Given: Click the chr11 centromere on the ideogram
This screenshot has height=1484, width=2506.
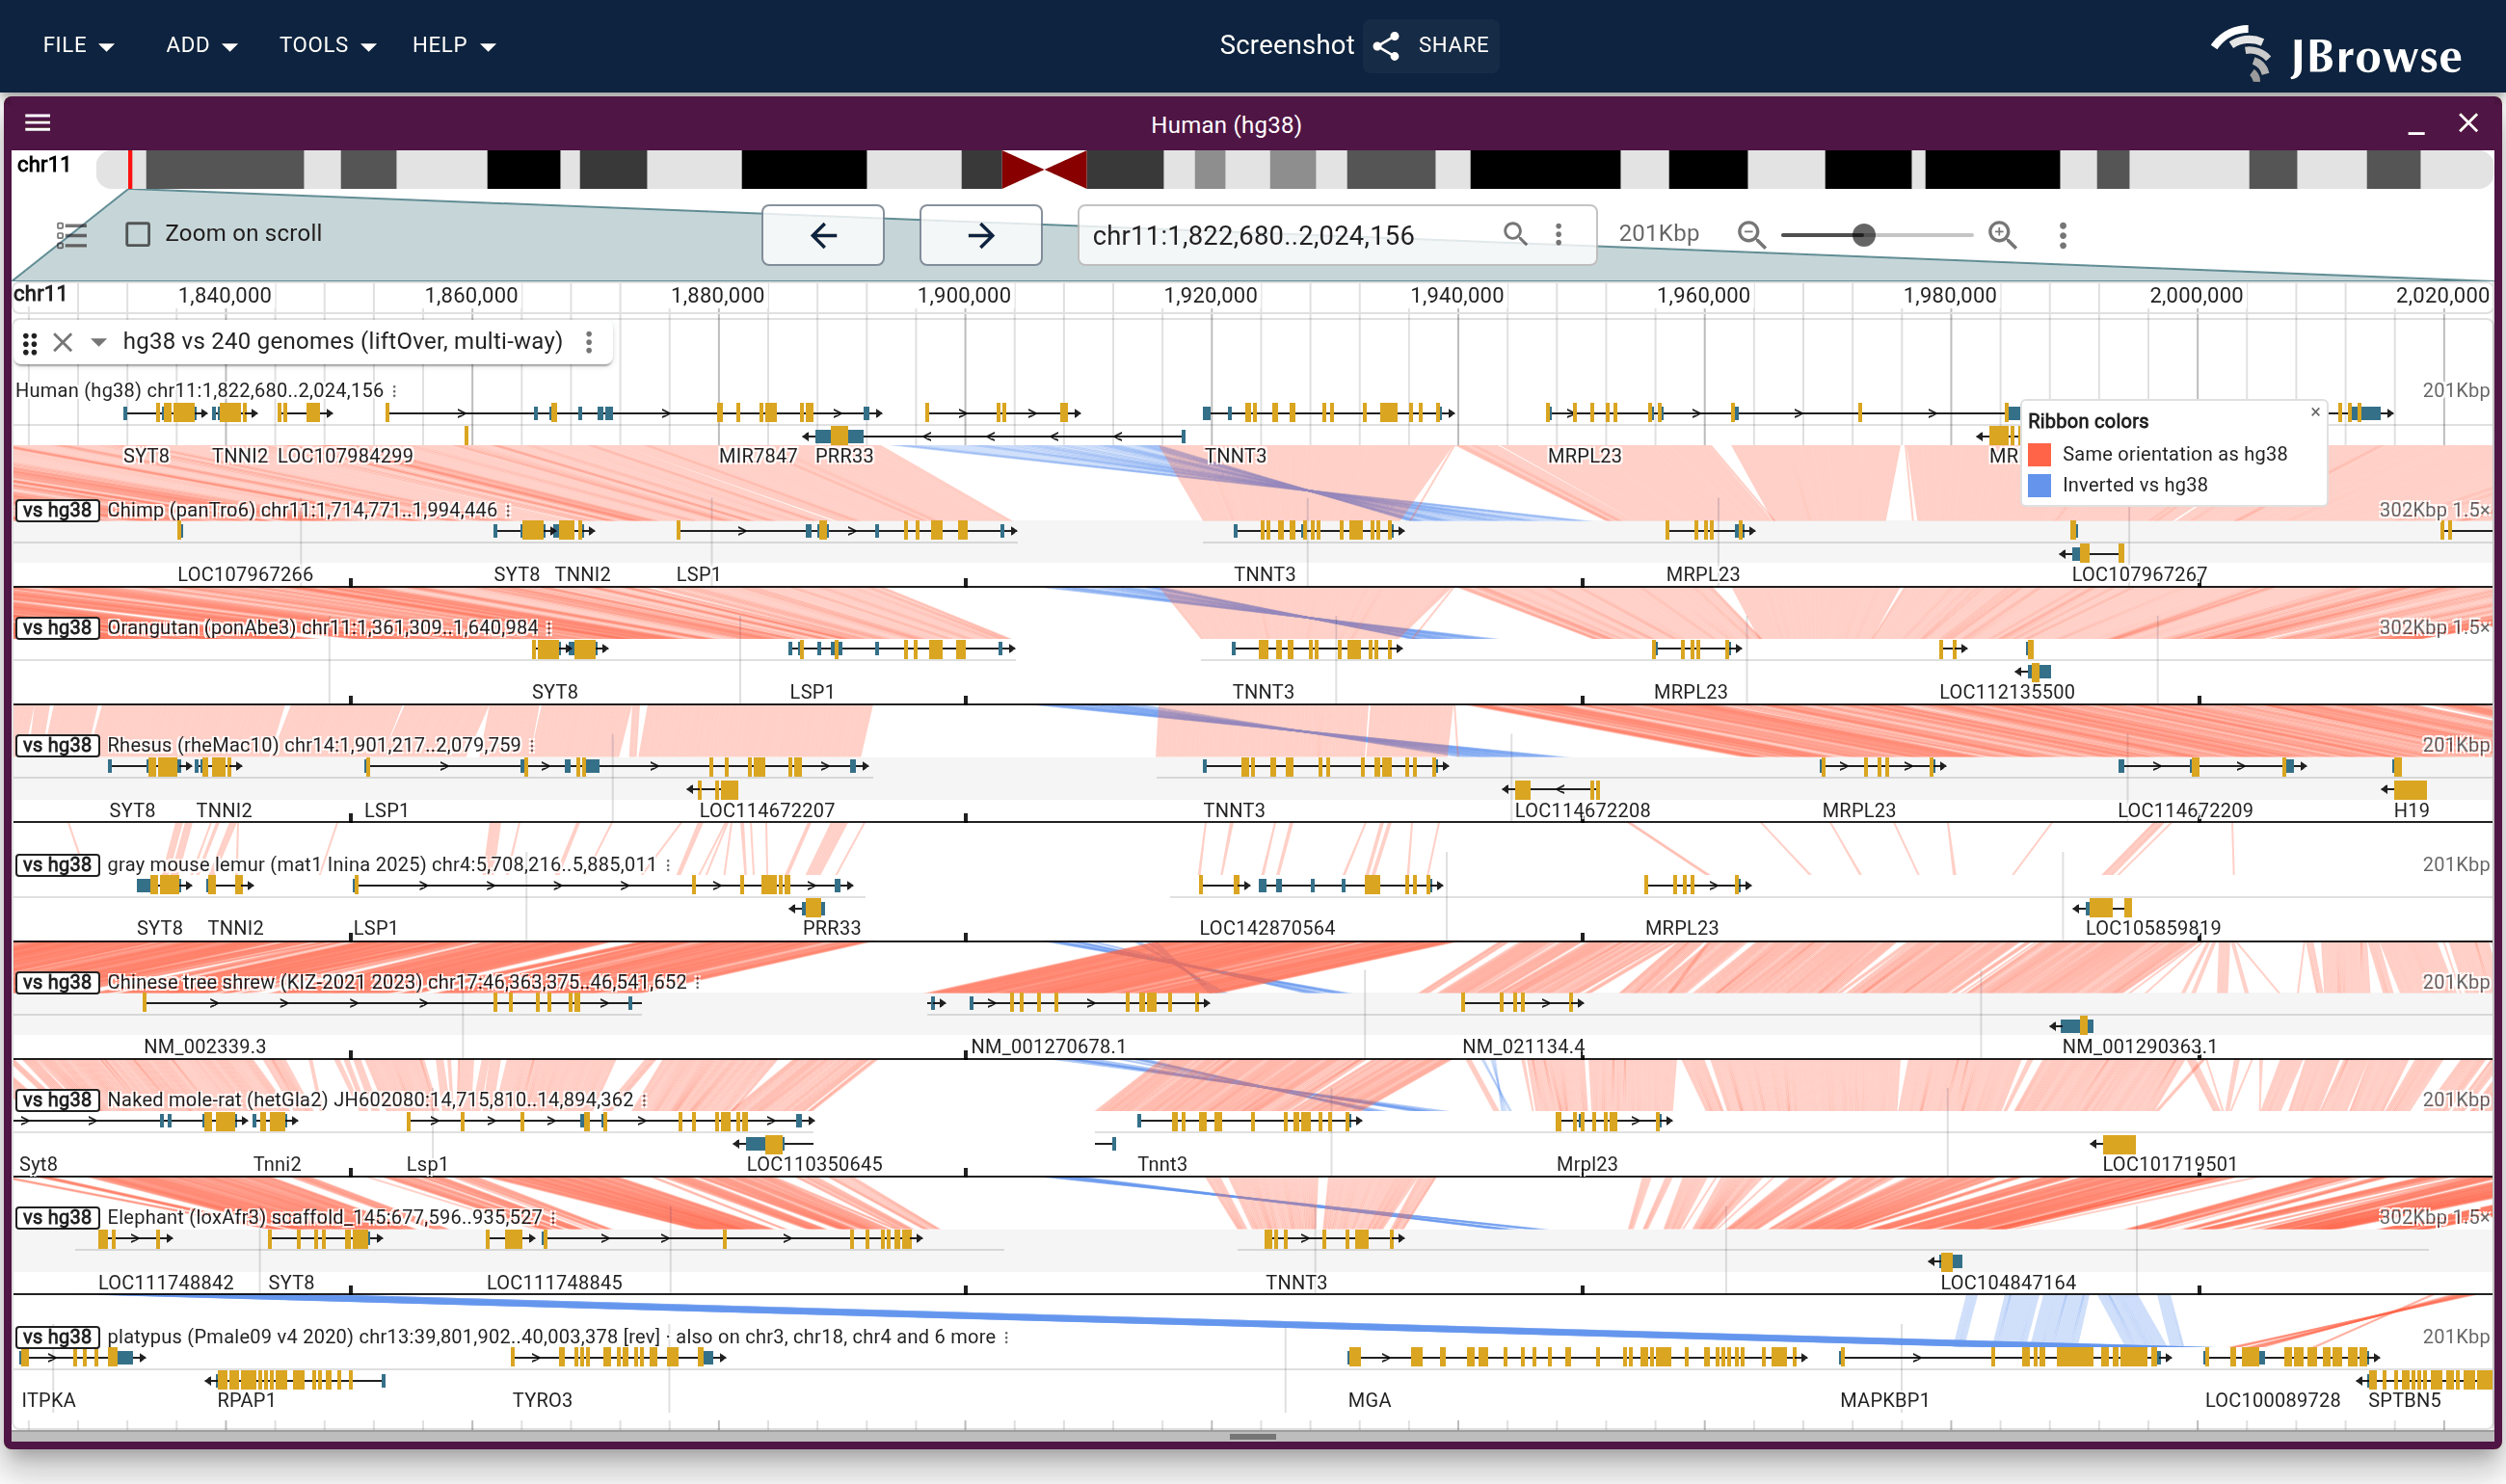Looking at the screenshot, I should pyautogui.click(x=1043, y=169).
